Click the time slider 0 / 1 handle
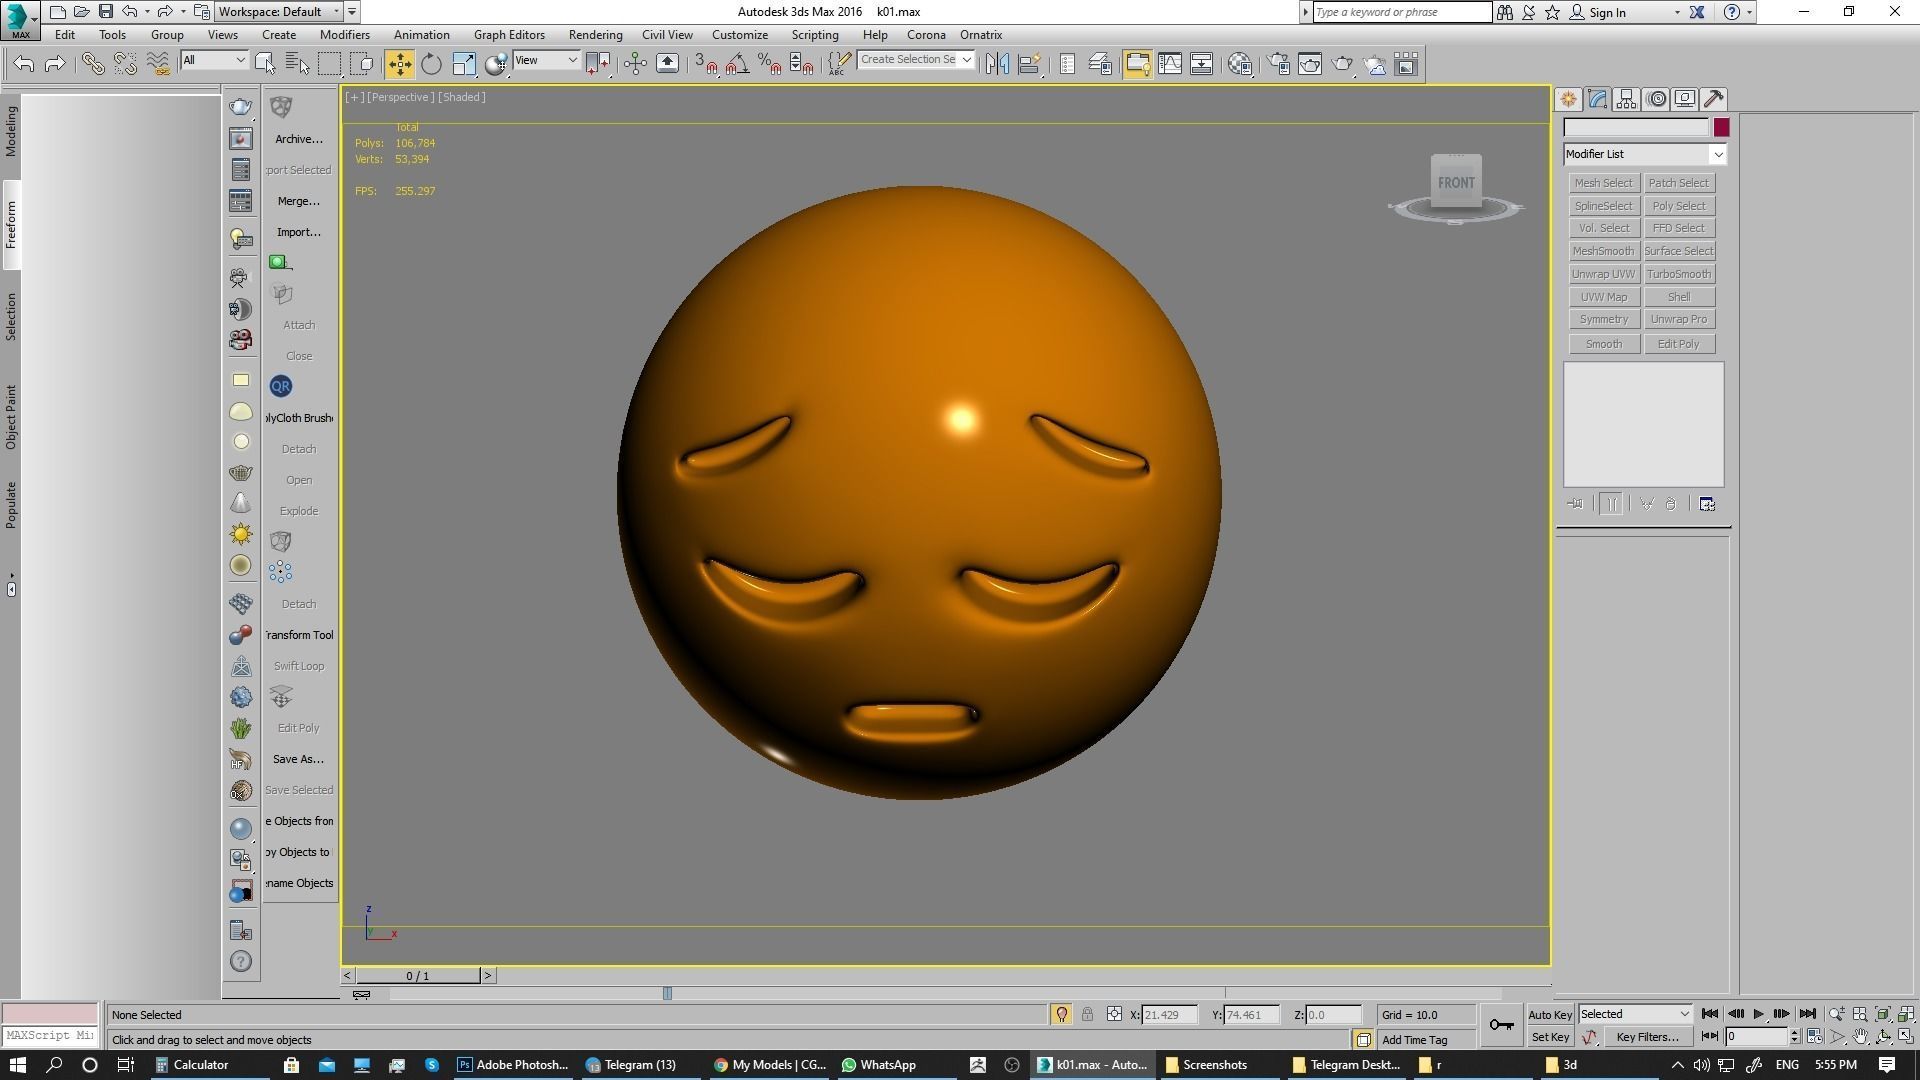Screen dimensions: 1920x1080 (x=417, y=976)
